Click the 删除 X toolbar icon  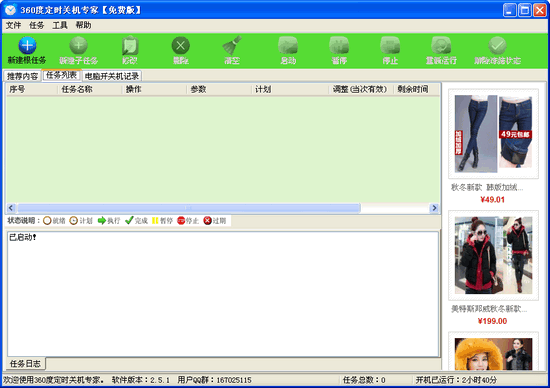[x=181, y=45]
